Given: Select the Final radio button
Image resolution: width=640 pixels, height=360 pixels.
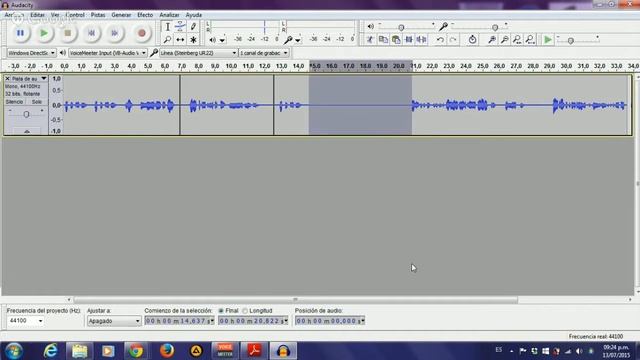Looking at the screenshot, I should coord(221,311).
